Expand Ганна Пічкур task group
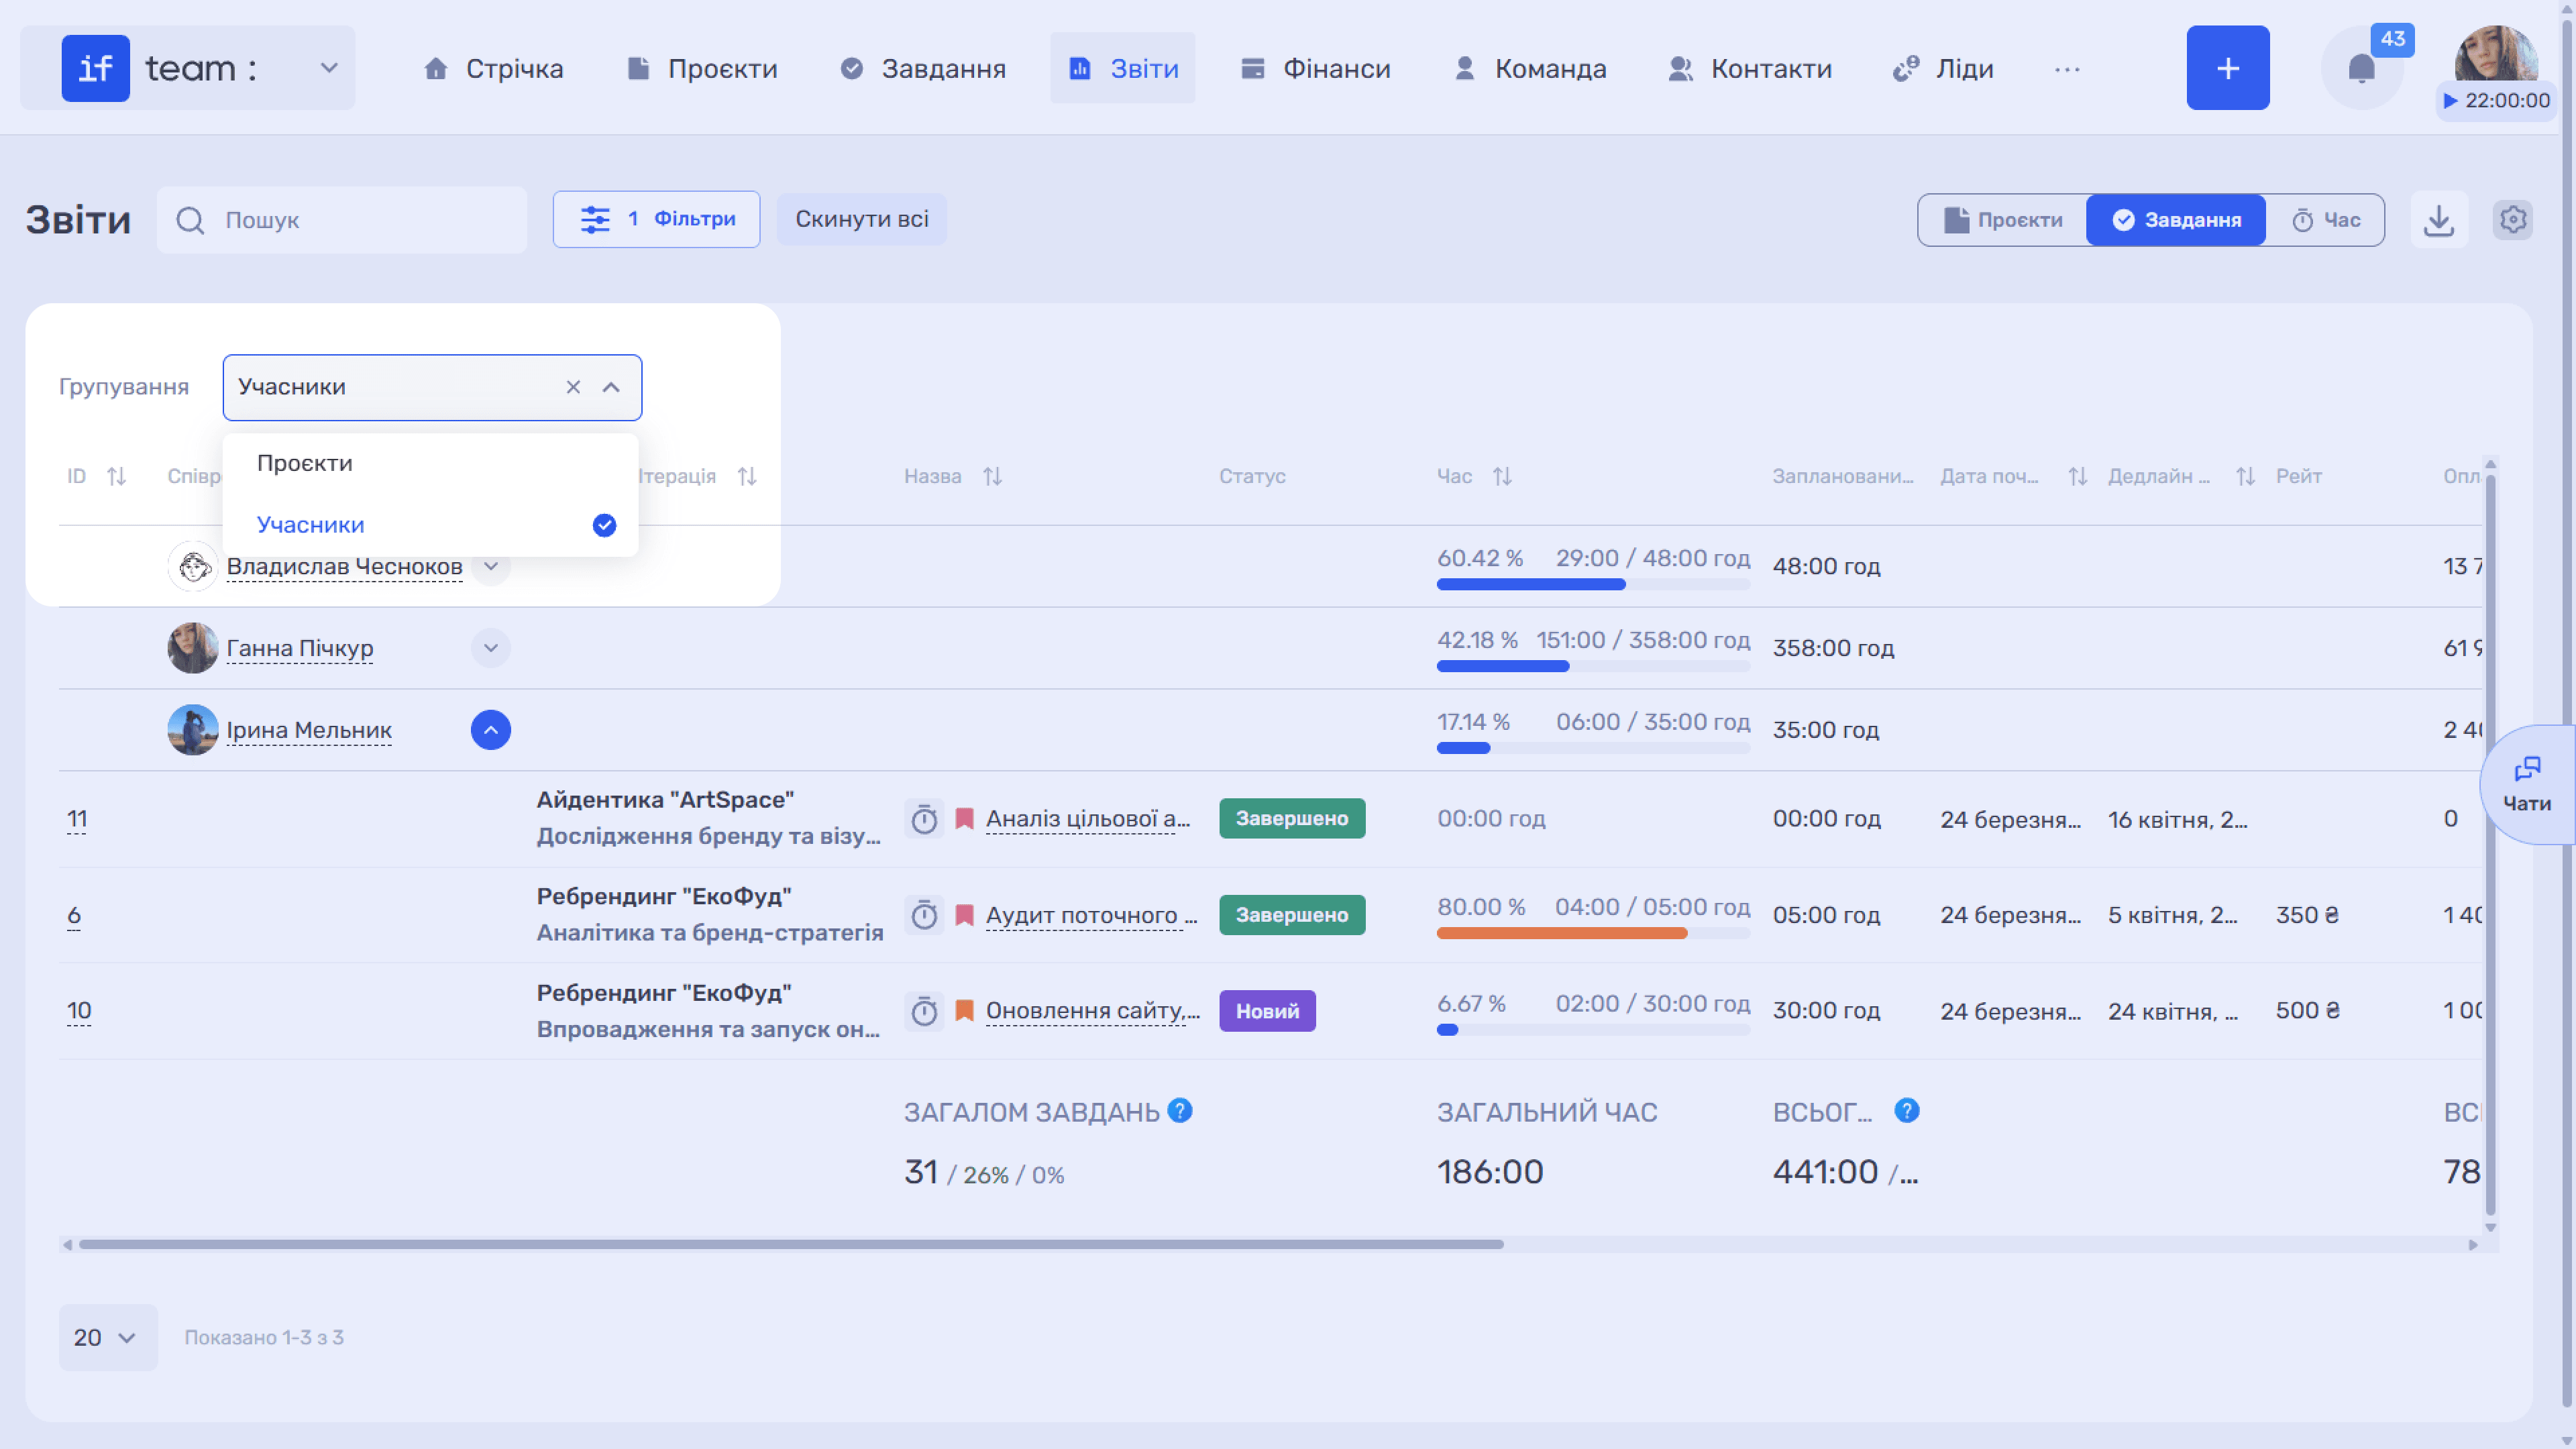The height and width of the screenshot is (1449, 2576). pyautogui.click(x=490, y=648)
